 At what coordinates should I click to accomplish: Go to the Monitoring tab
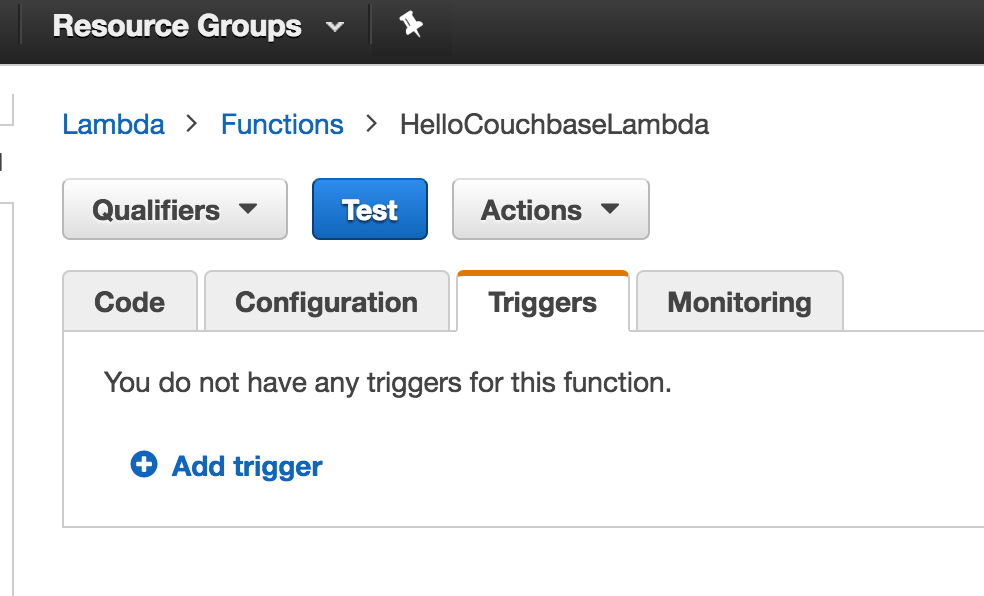point(739,302)
